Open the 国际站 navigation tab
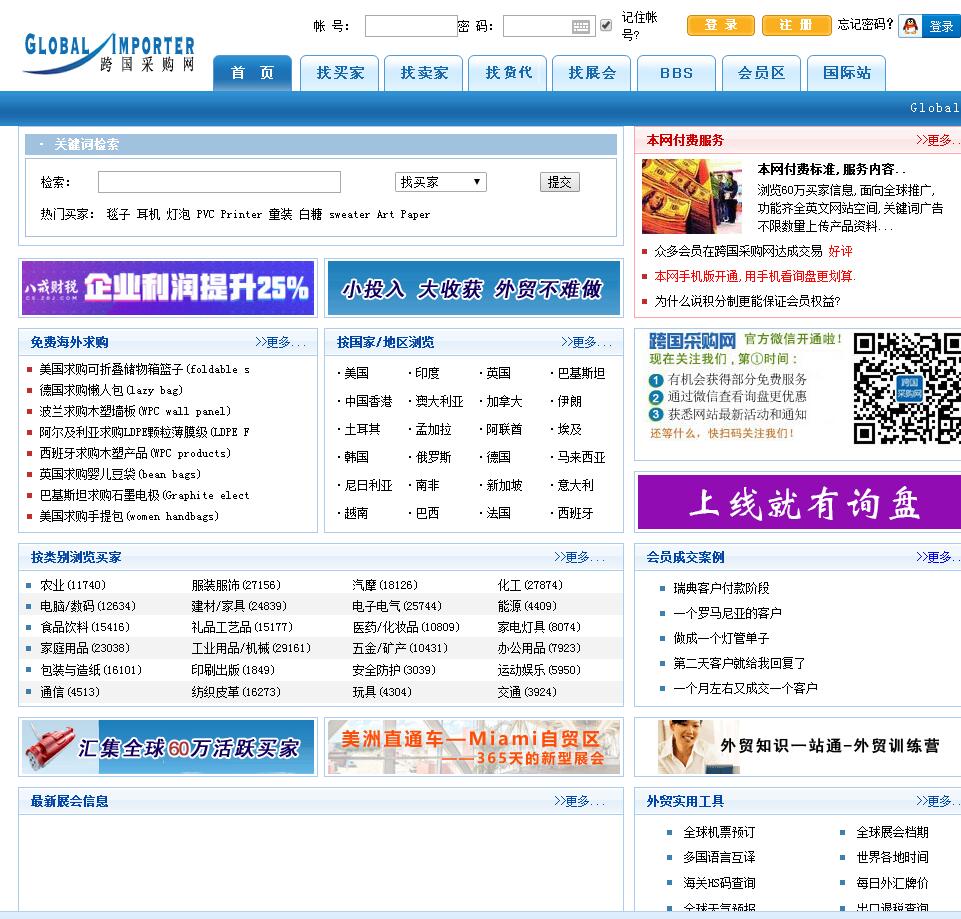The image size is (961, 919). (x=846, y=73)
